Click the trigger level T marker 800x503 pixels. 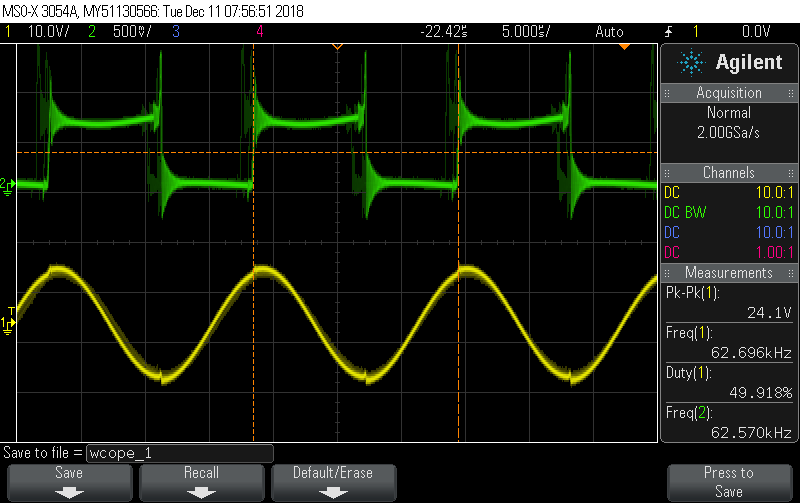(x=11, y=311)
